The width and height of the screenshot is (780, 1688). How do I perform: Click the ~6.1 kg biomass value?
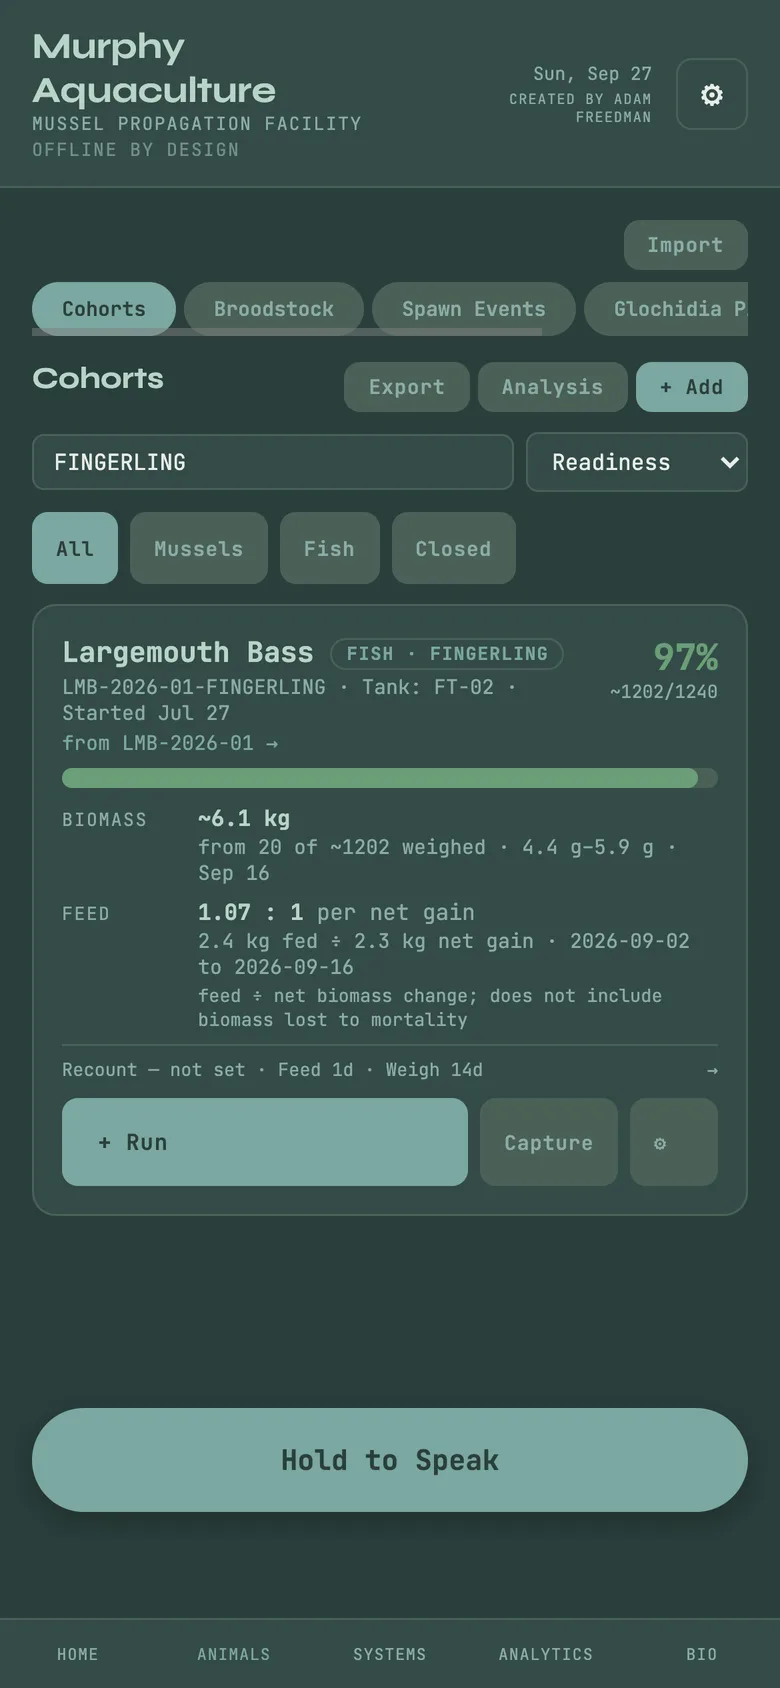click(x=244, y=819)
